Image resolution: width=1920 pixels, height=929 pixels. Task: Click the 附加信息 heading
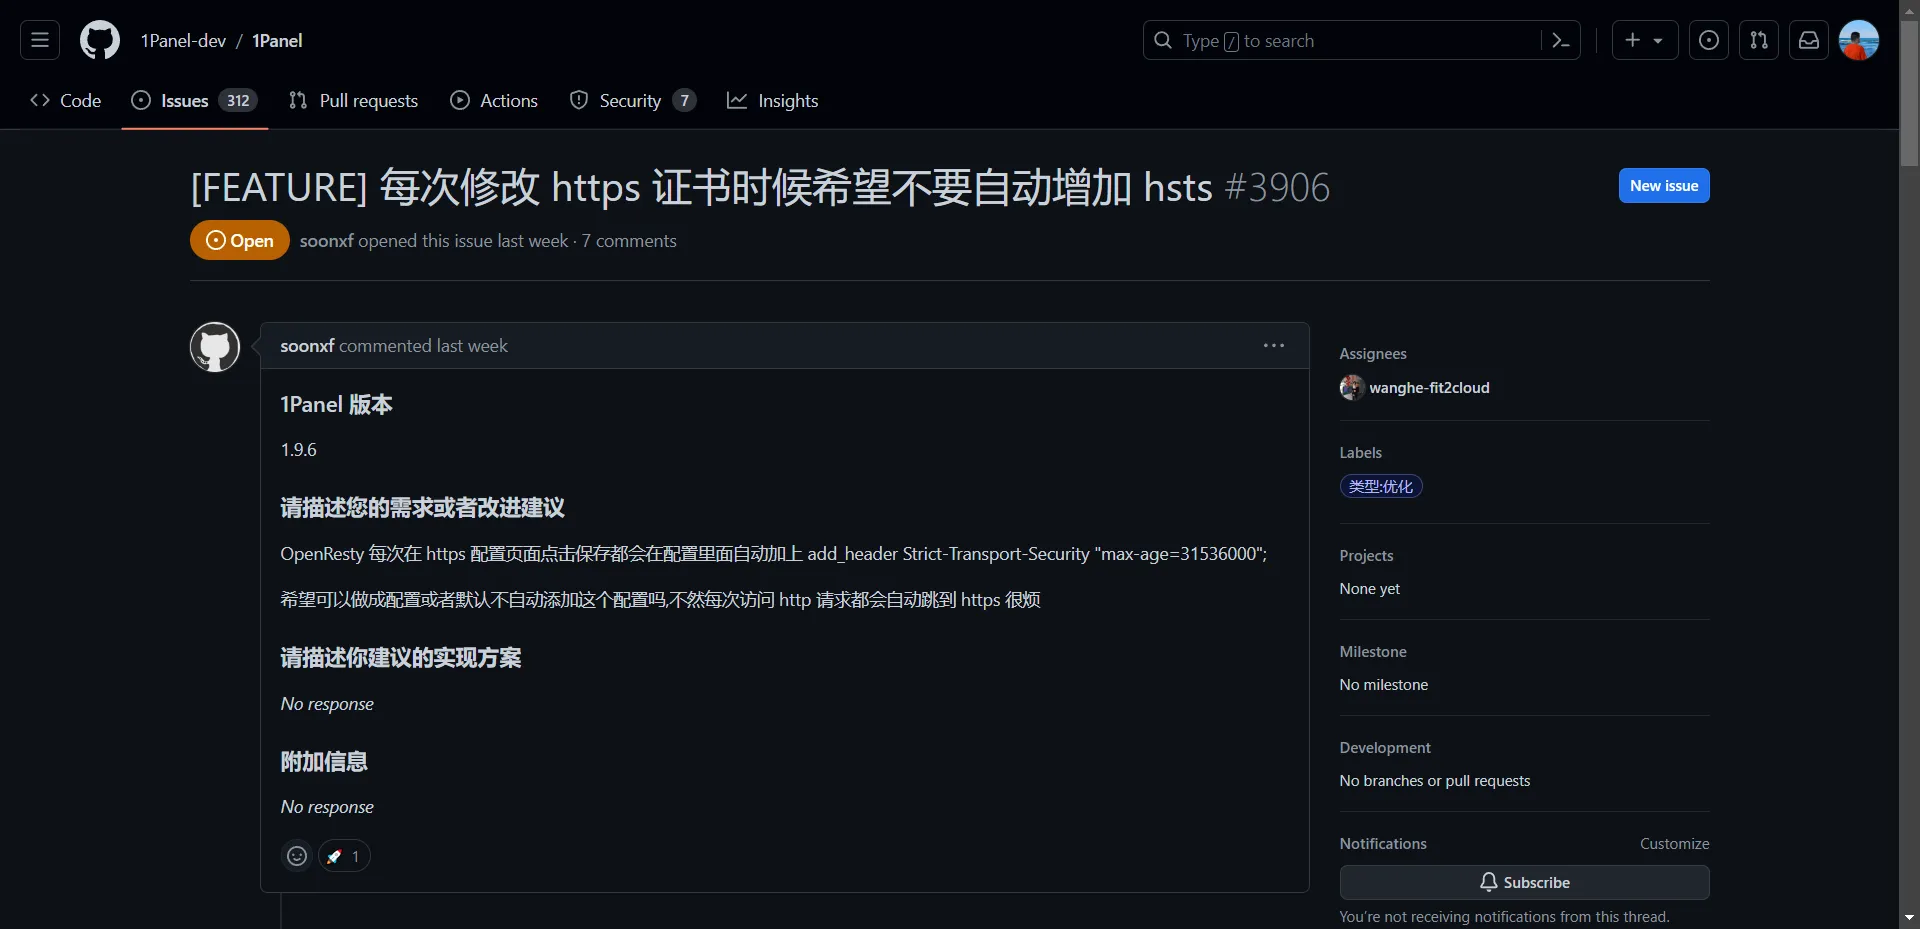click(324, 762)
